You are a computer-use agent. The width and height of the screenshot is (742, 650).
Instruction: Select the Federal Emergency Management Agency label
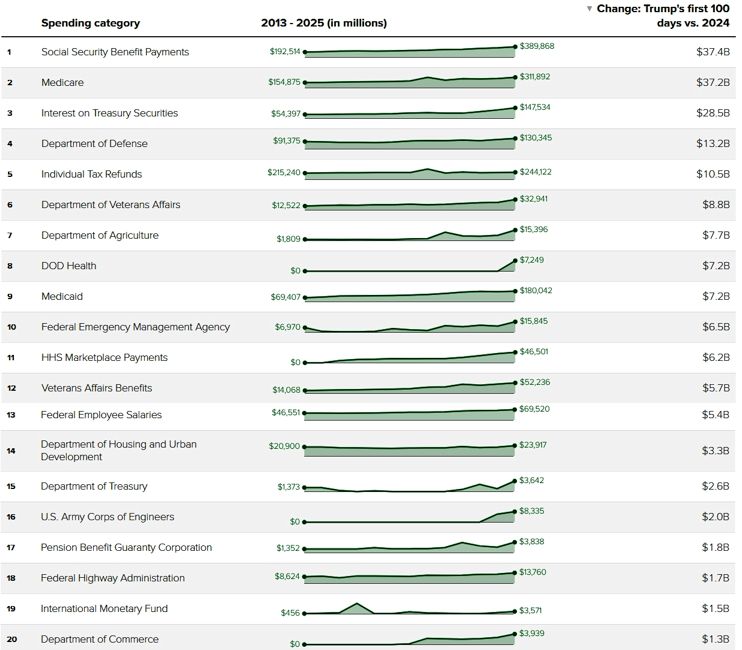click(x=135, y=327)
